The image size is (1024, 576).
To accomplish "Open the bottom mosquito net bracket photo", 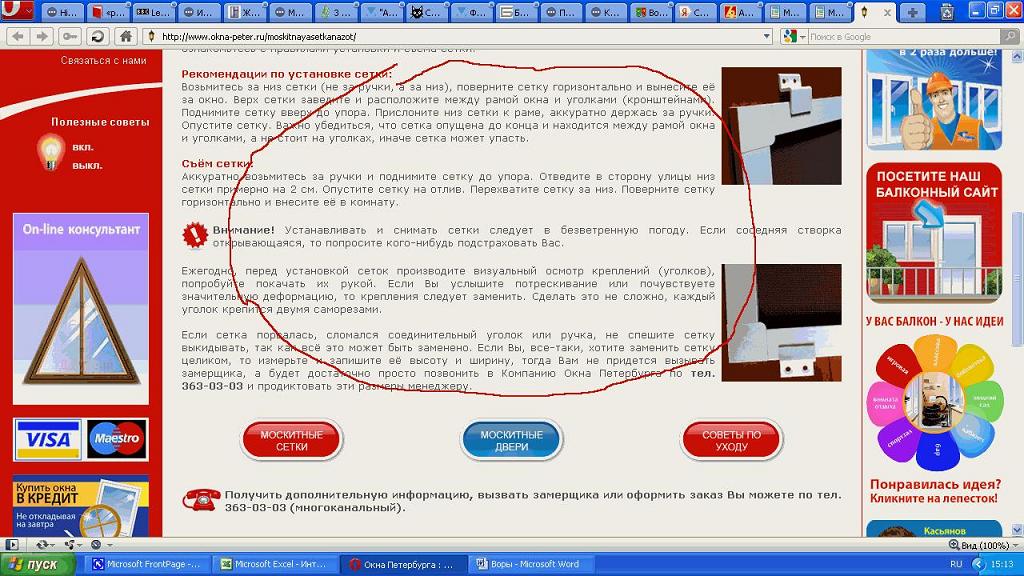I will [x=782, y=323].
